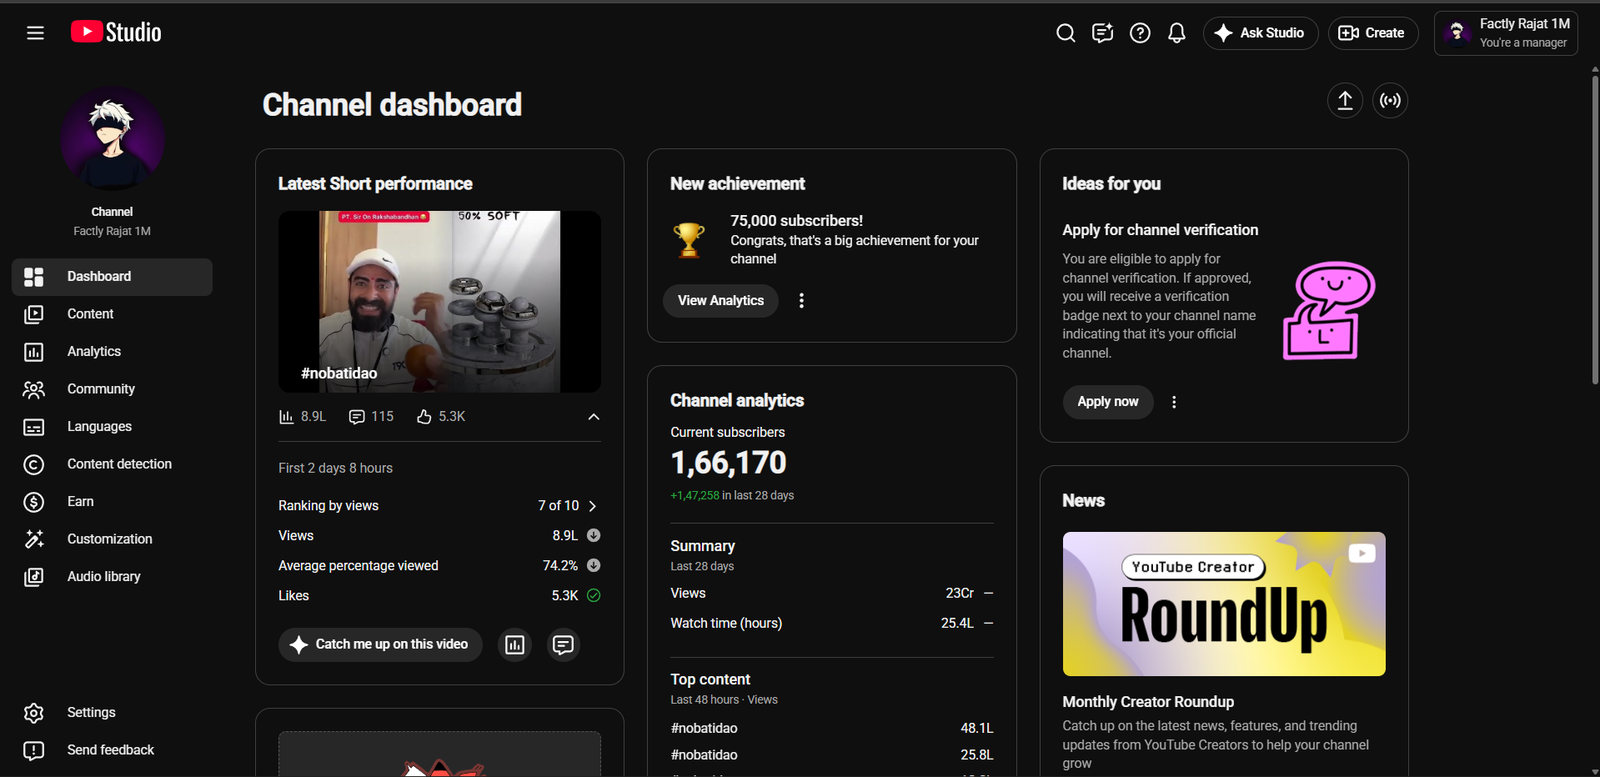Click the Monthly Creator Roundup headline
Screen dimensions: 1600x777
coord(1148,702)
